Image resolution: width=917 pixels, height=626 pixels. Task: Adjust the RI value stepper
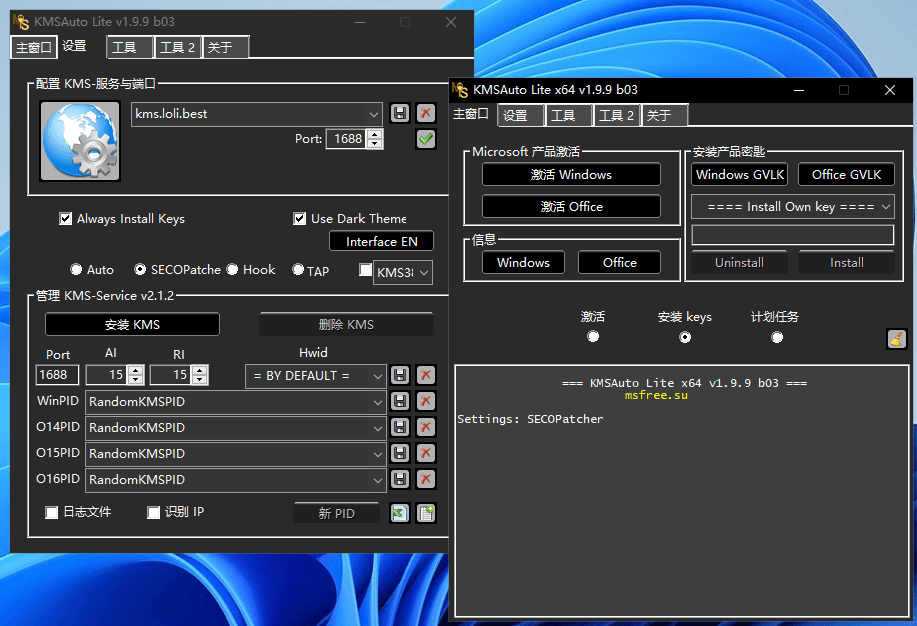199,375
